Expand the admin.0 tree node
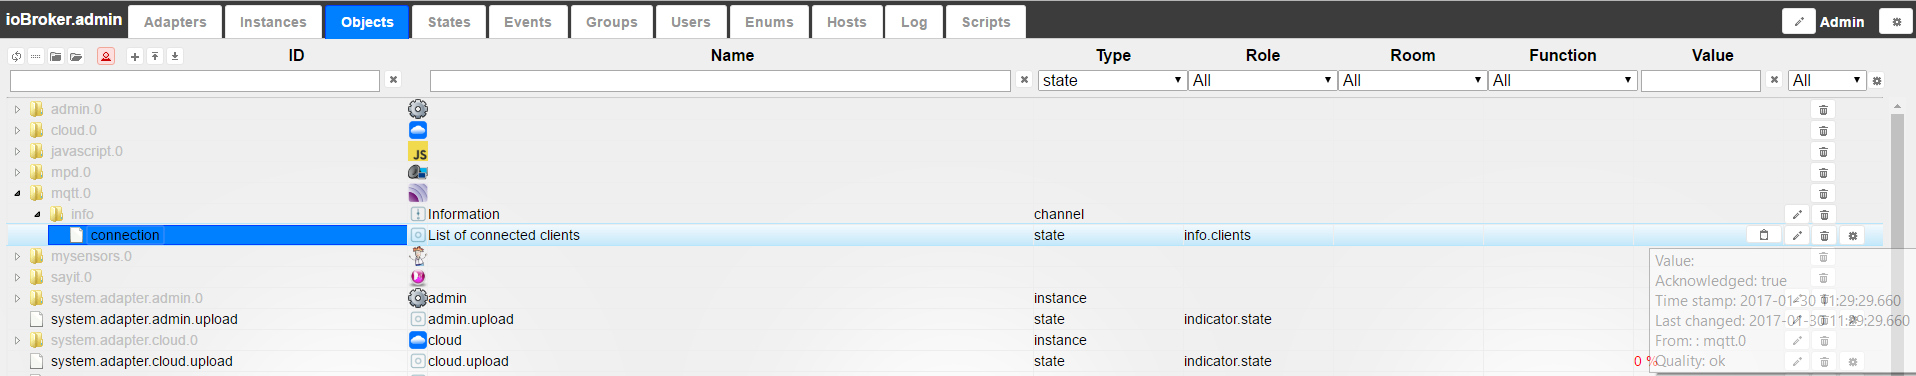1916x376 pixels. [x=17, y=110]
